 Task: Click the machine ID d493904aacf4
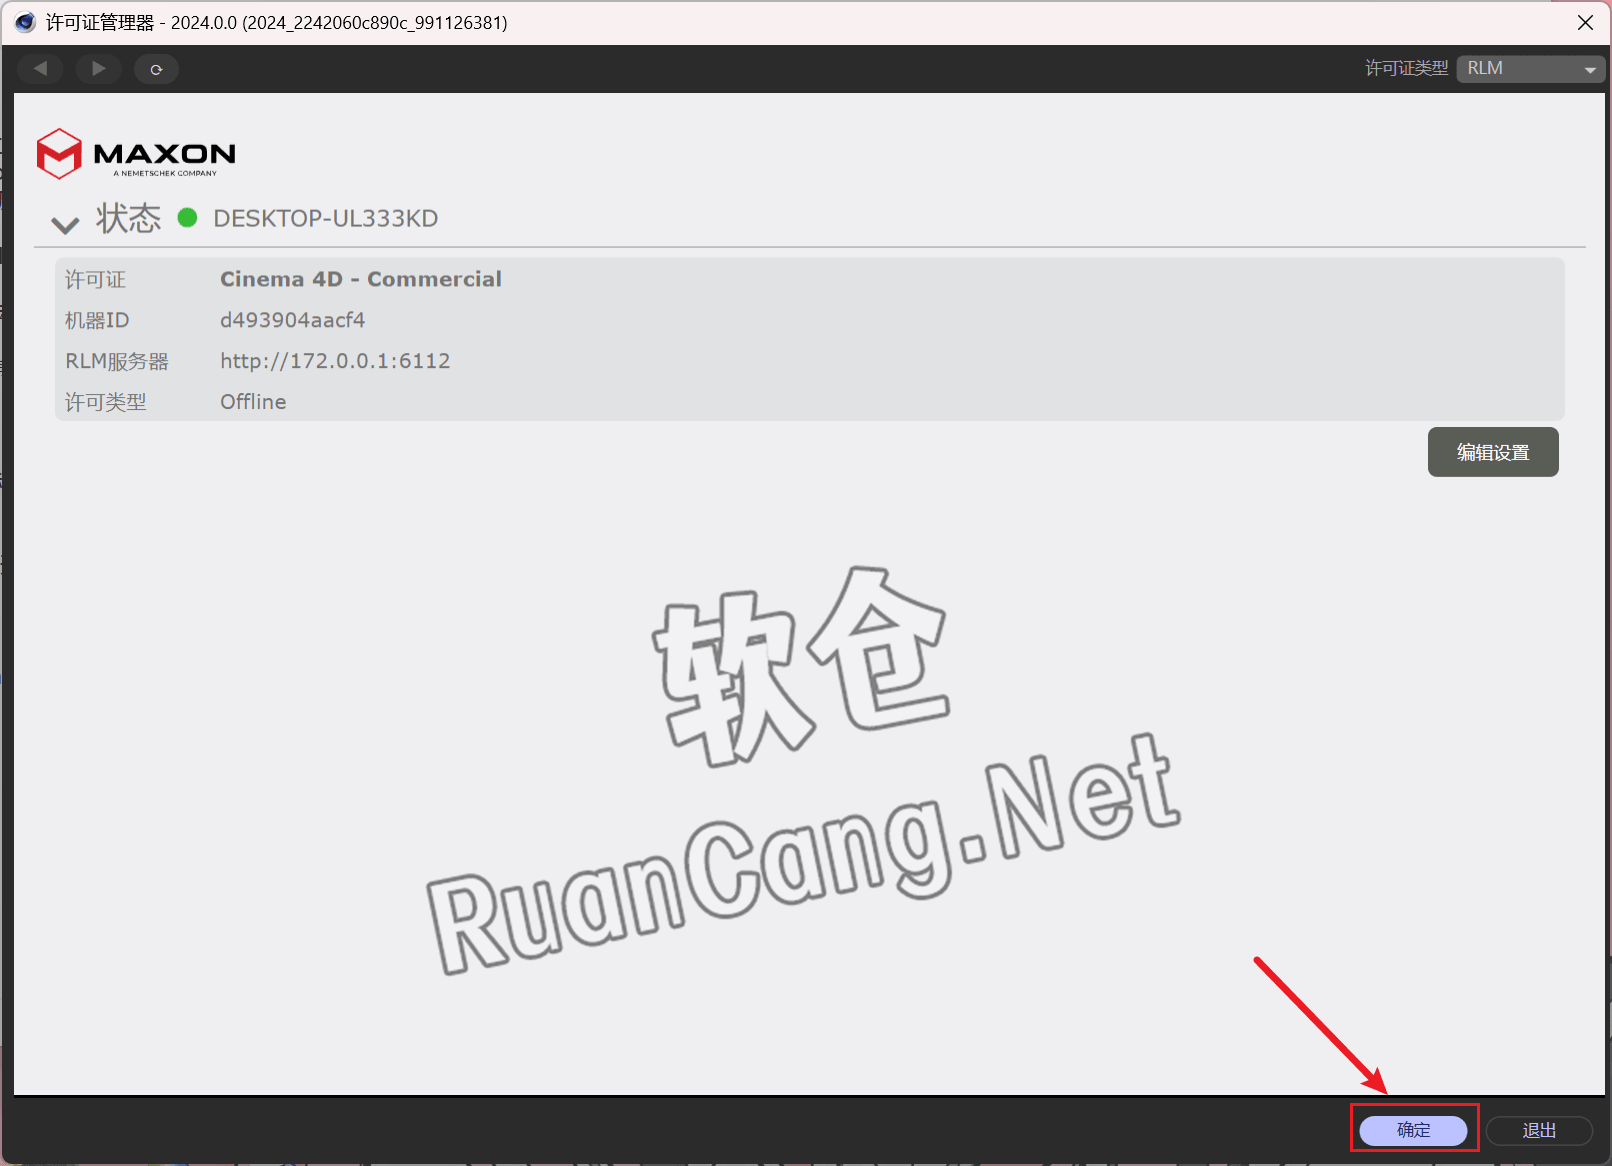click(292, 320)
